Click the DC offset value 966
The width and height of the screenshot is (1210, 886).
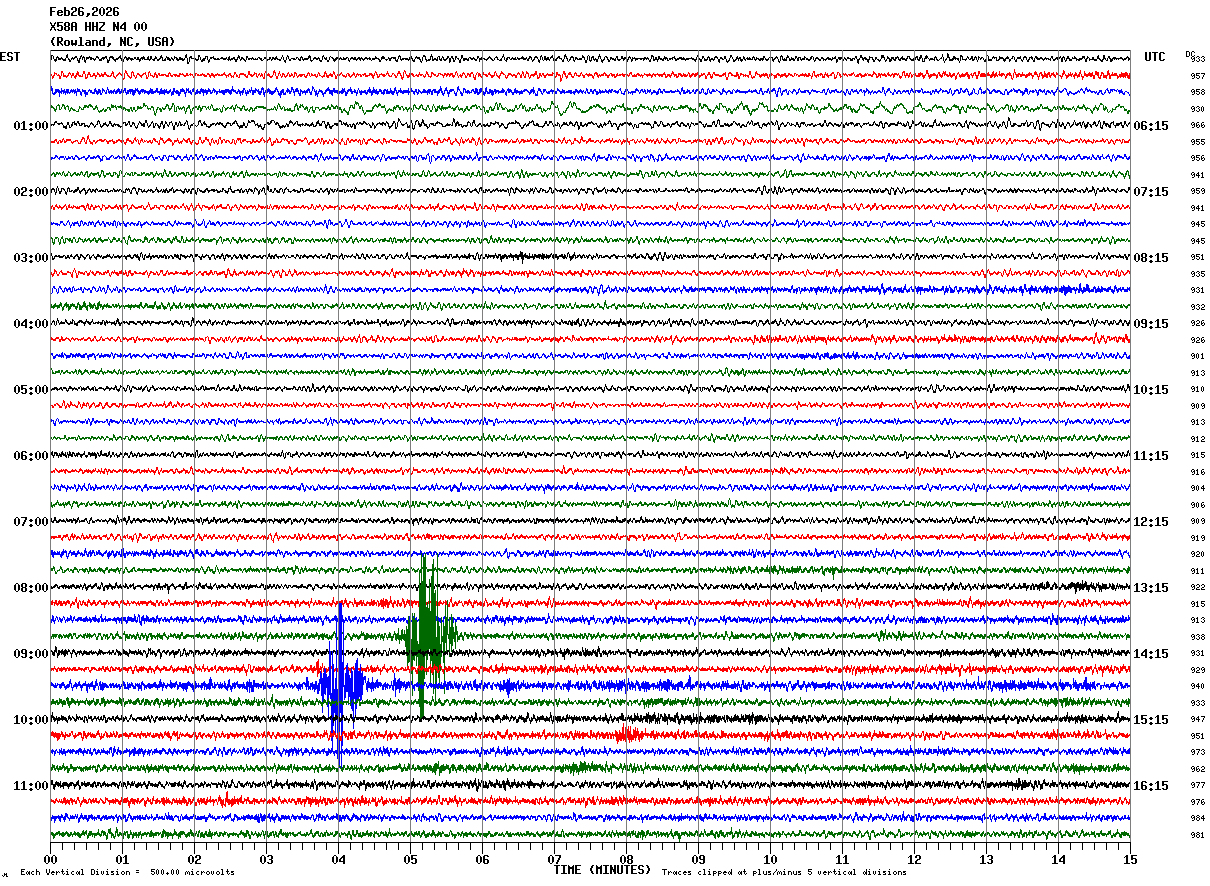(x=1197, y=126)
